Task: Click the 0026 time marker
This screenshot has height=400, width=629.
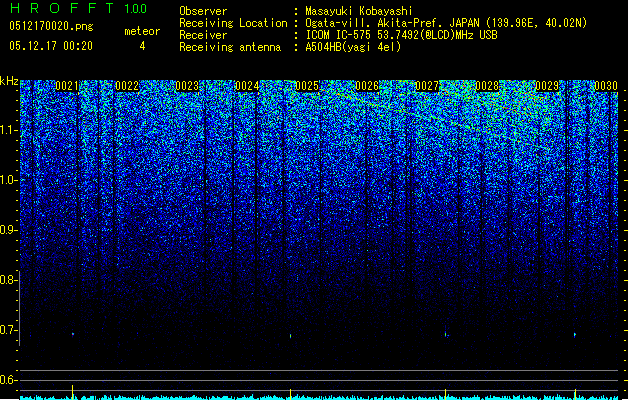Action: [367, 86]
